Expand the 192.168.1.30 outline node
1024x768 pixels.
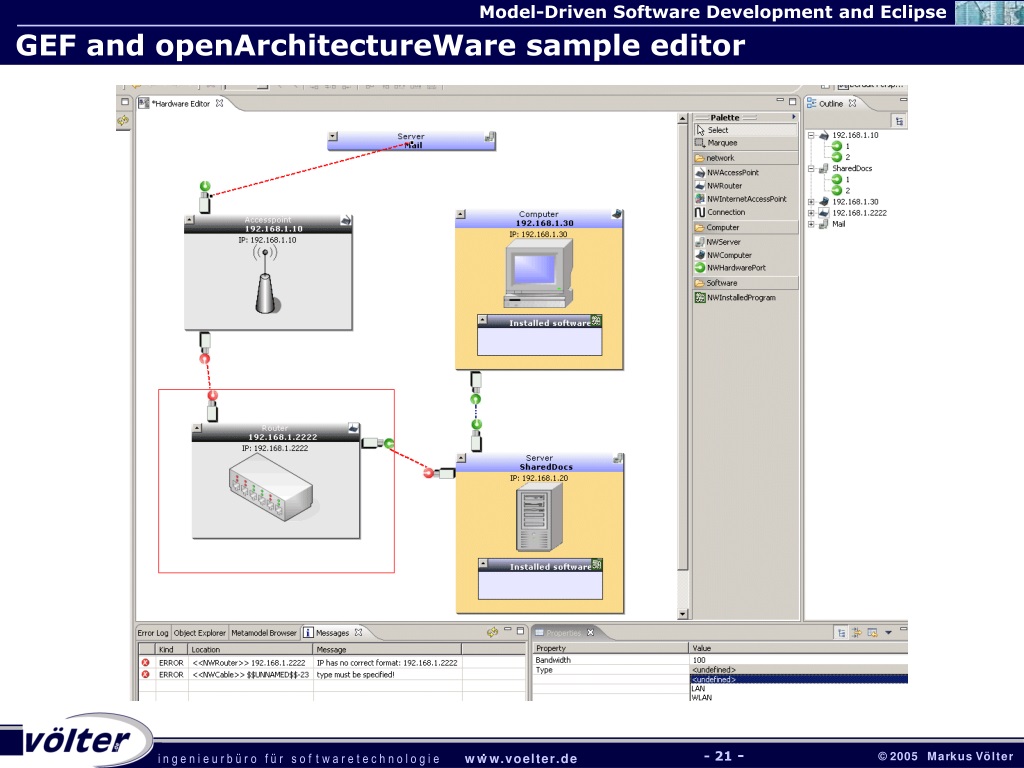click(811, 202)
